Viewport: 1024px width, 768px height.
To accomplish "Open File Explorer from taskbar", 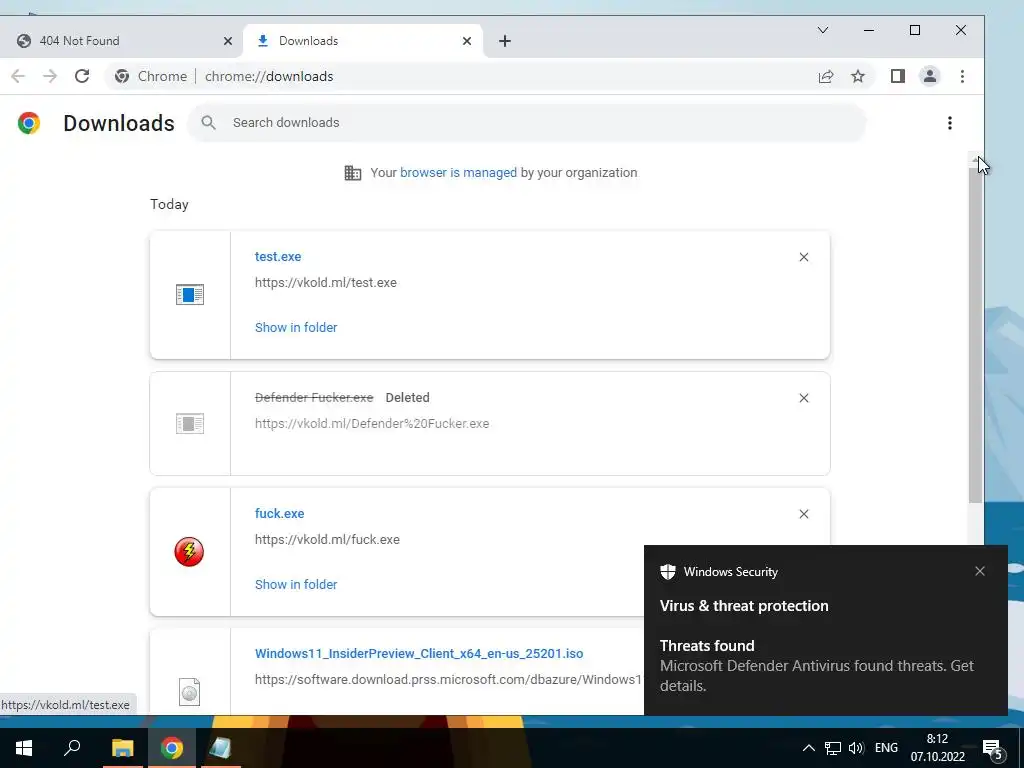I will point(122,748).
